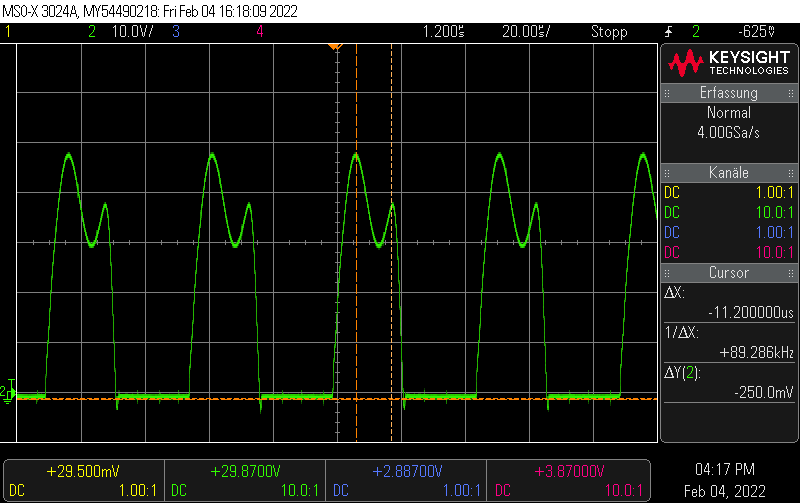Click the Keysight Technologies logo
The width and height of the screenshot is (800, 503).
[x=729, y=63]
